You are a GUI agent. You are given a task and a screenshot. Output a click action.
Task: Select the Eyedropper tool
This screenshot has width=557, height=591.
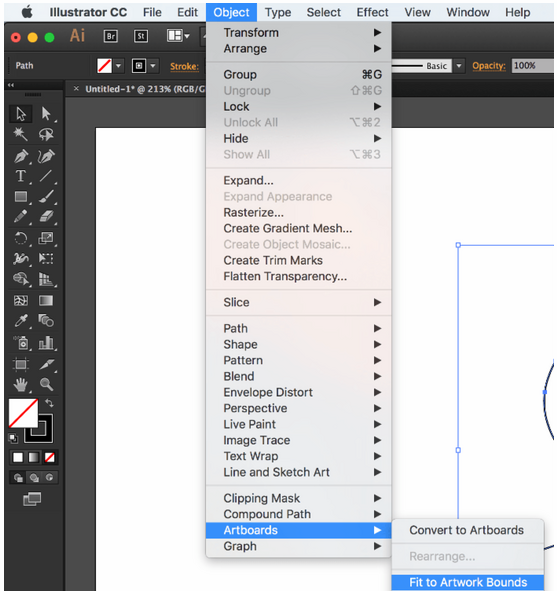21,321
